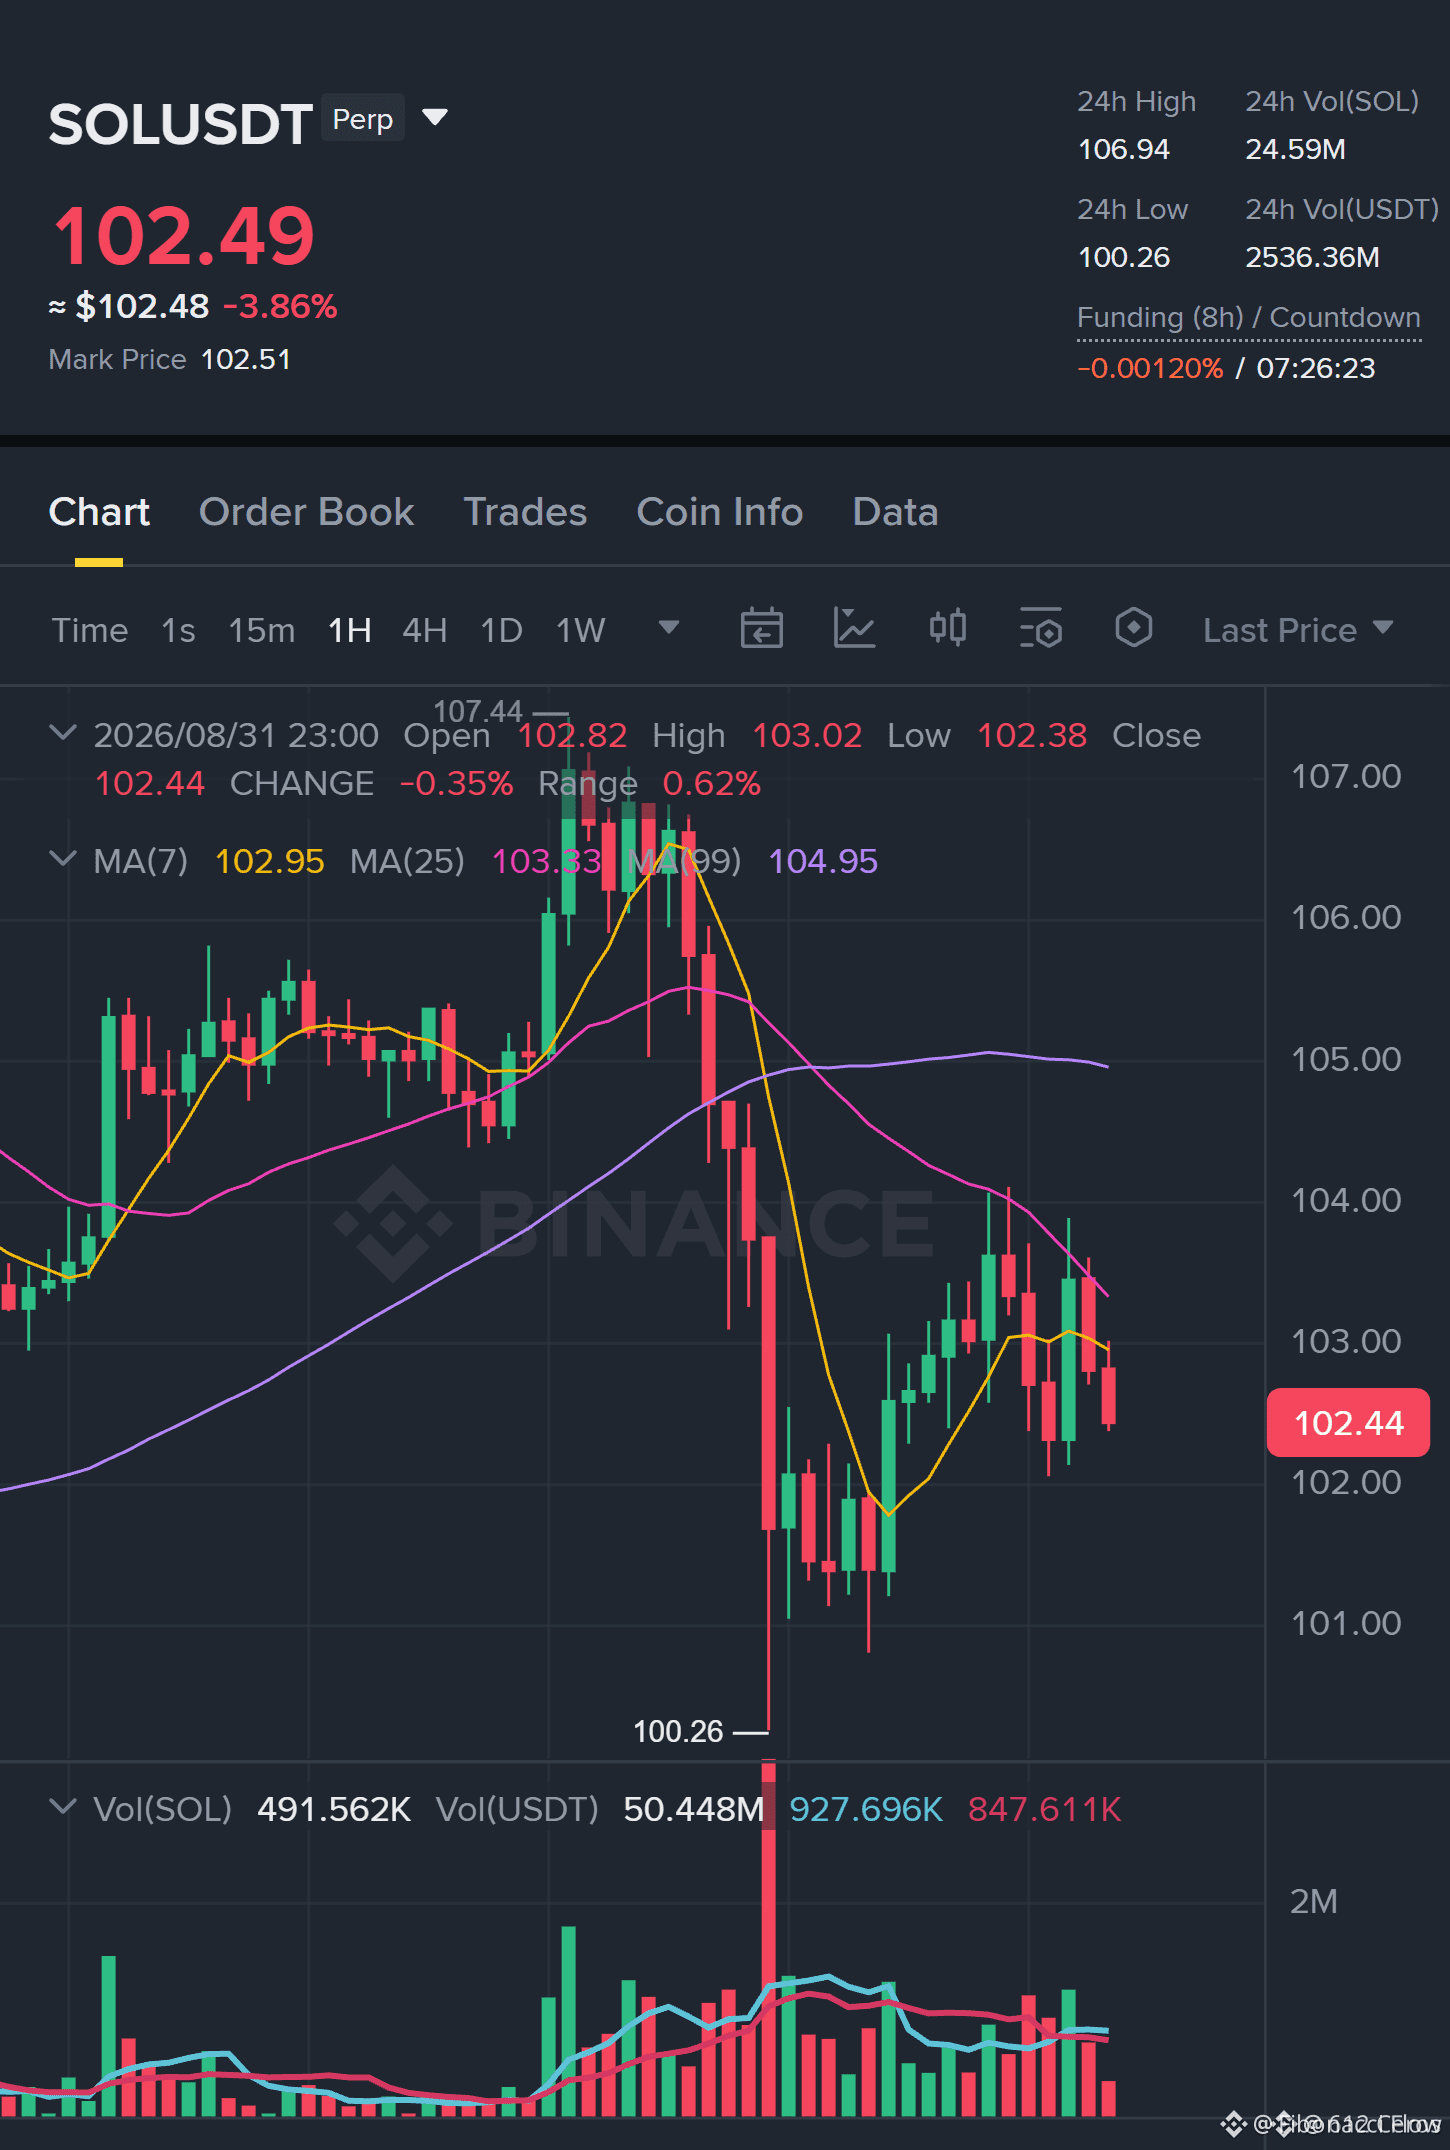Click the MA(25) 103.33 legend value
This screenshot has width=1450, height=2150.
point(546,861)
